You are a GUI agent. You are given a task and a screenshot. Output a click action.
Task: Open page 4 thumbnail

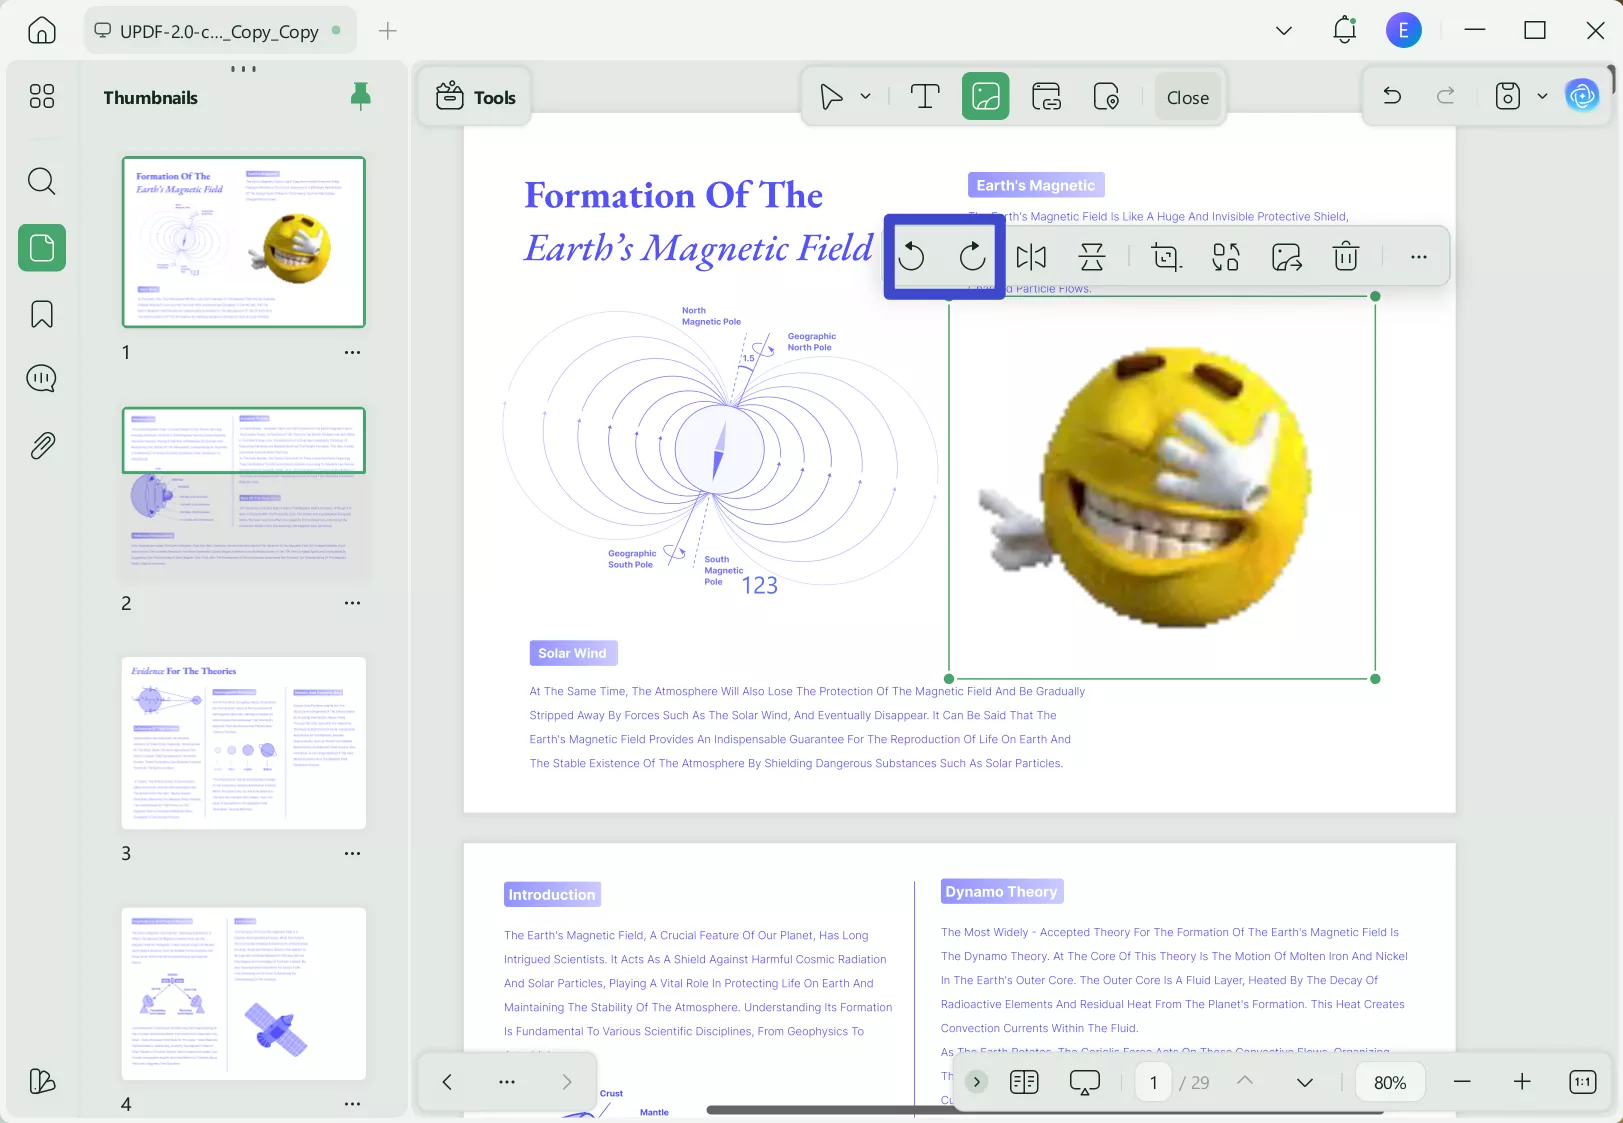(x=244, y=994)
